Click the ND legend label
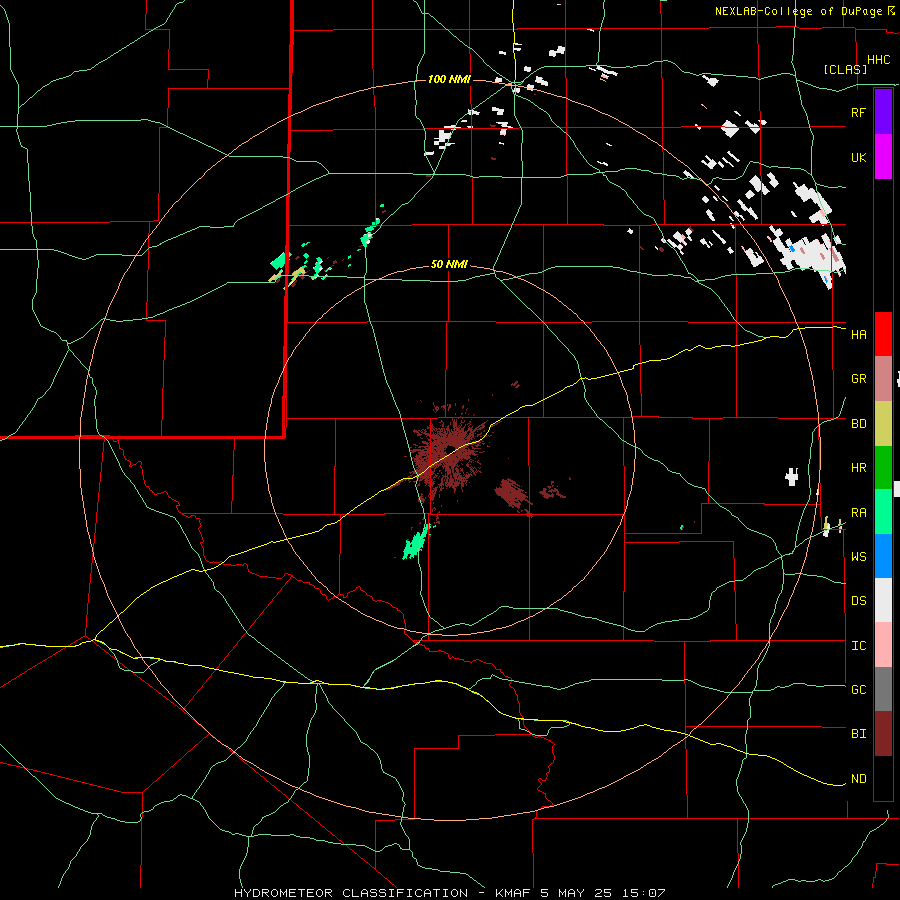 click(858, 779)
